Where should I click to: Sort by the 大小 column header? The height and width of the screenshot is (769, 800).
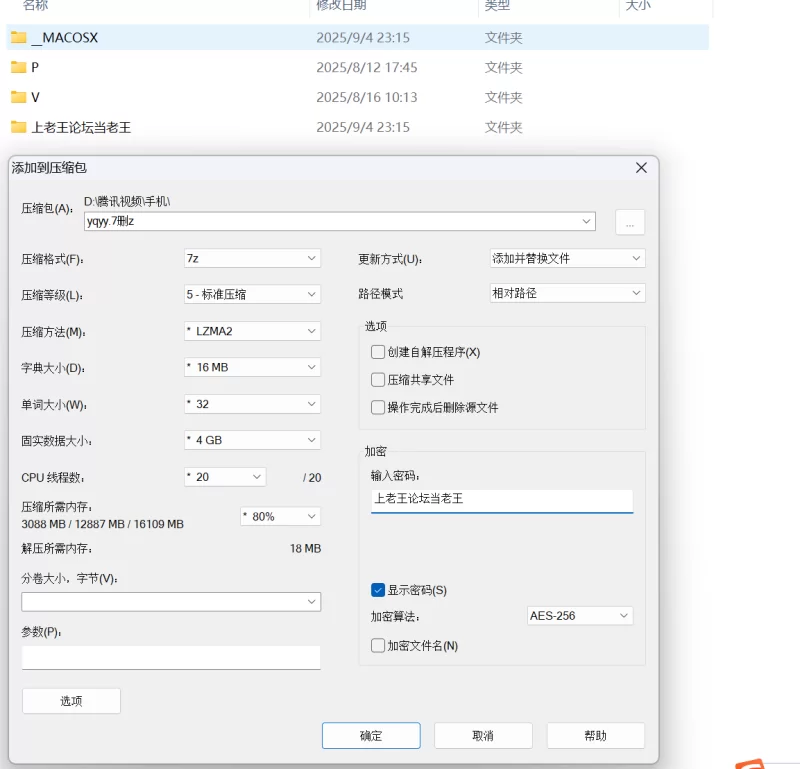(638, 6)
